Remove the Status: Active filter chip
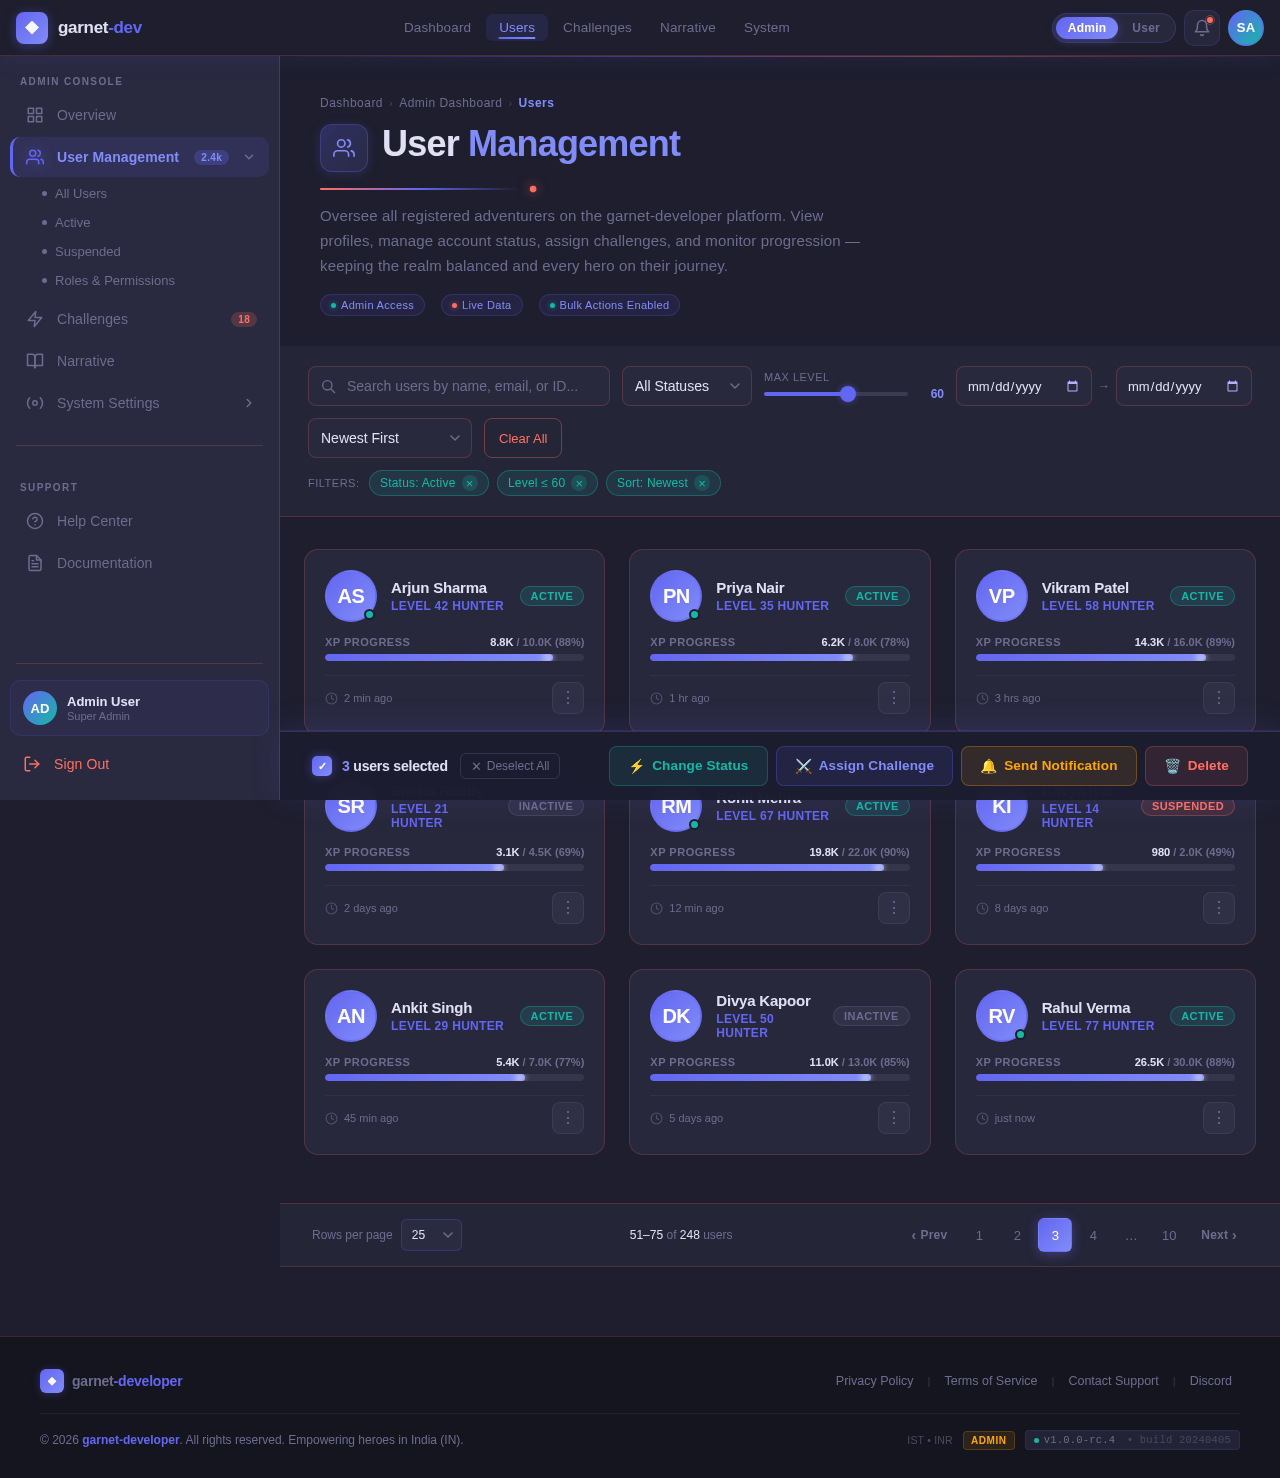 pos(469,483)
